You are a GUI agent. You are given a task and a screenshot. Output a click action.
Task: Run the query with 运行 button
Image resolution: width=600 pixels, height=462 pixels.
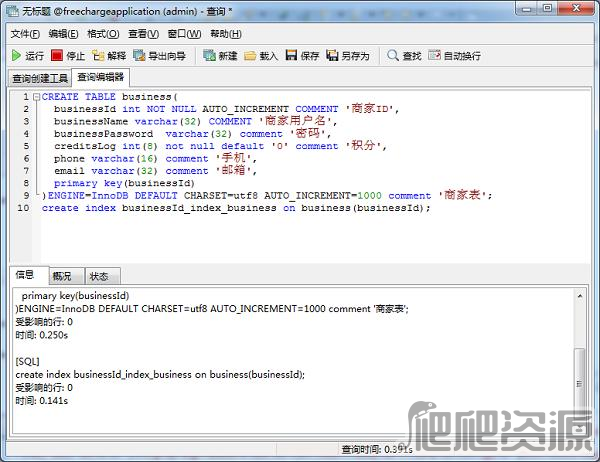coord(27,56)
